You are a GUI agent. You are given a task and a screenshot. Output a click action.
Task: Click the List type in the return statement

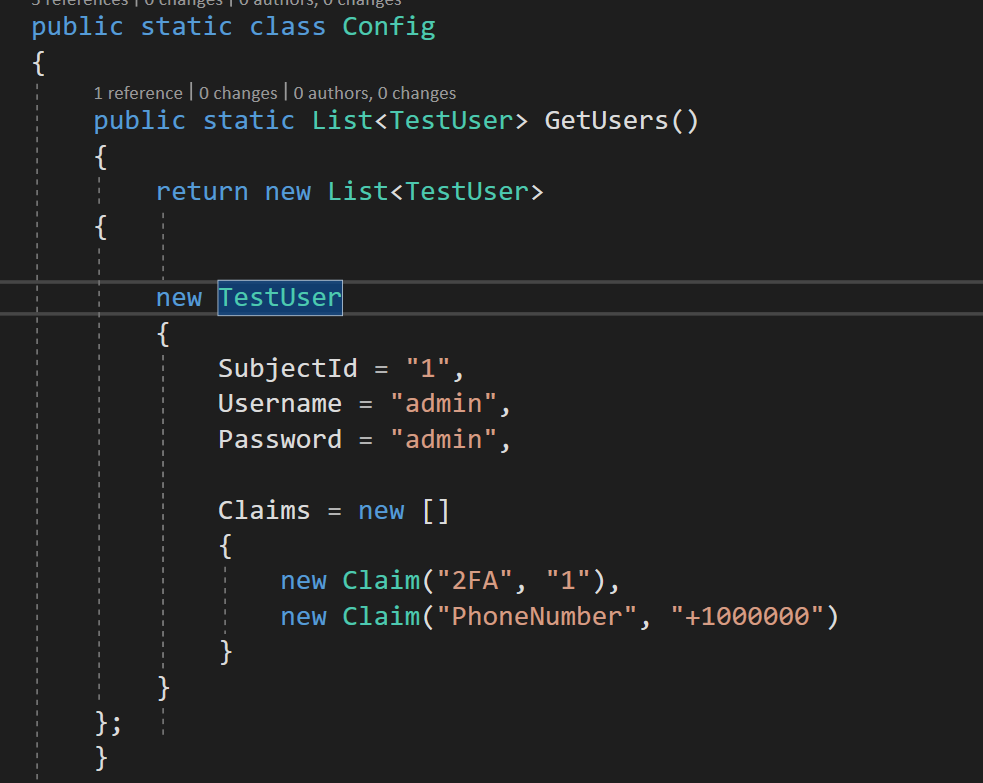(358, 191)
